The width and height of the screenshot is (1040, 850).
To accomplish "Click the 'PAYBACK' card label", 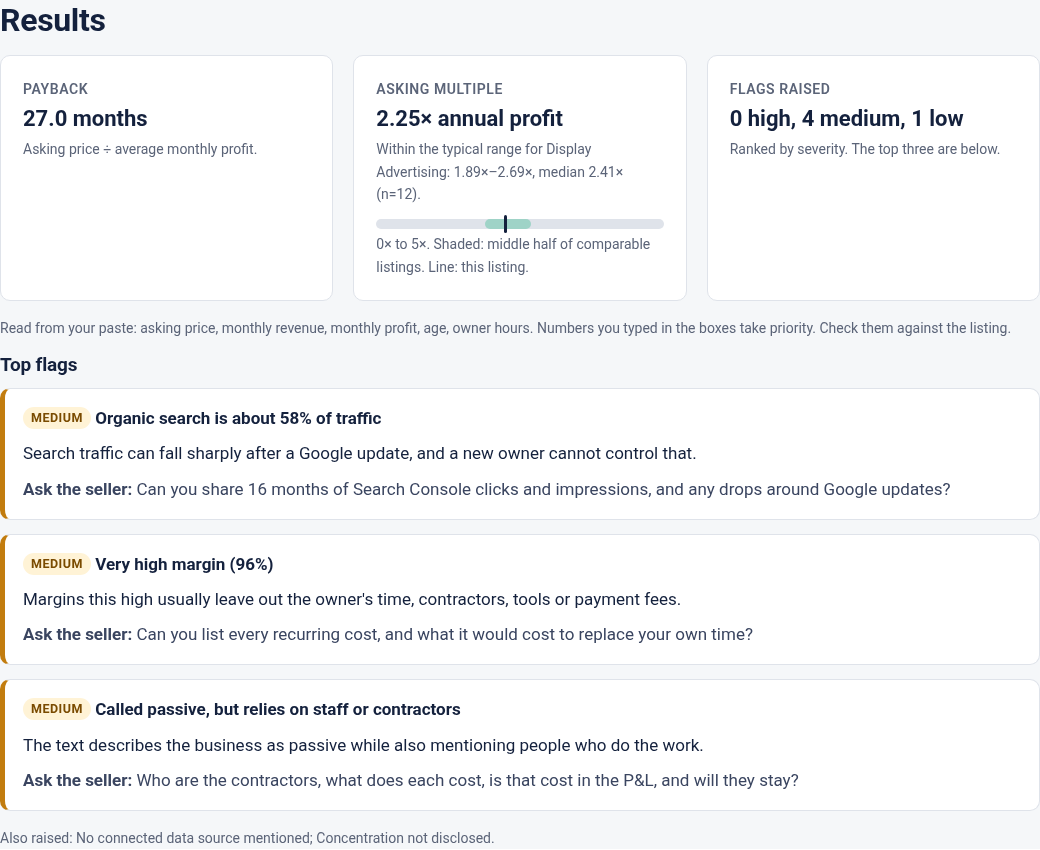I will point(56,89).
